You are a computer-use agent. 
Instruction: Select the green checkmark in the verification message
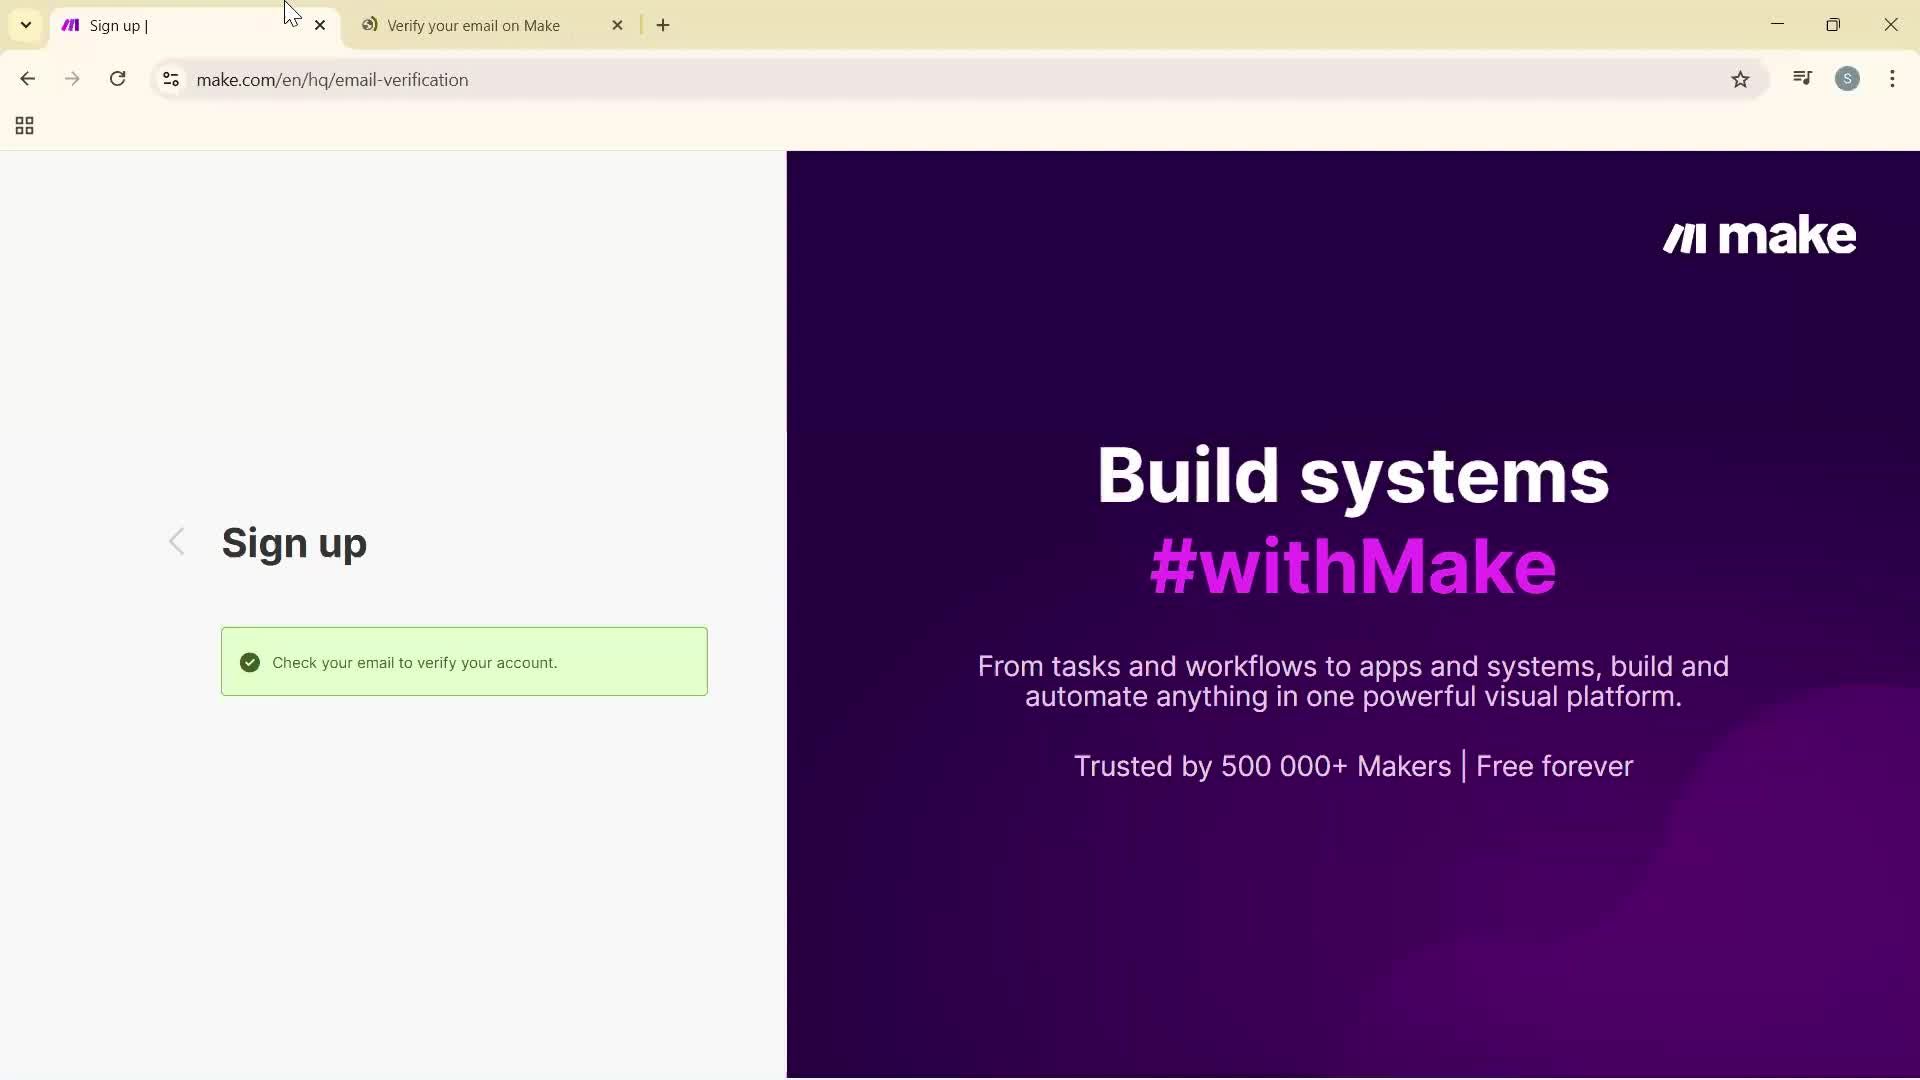click(x=249, y=662)
